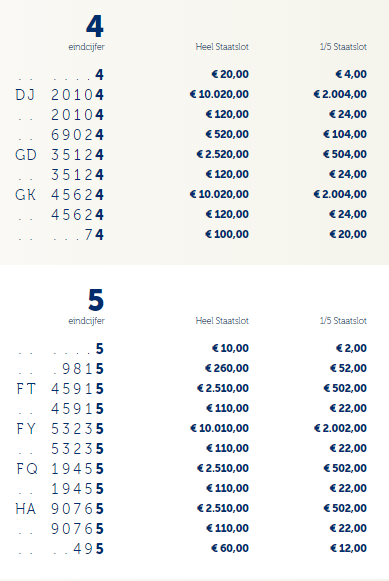The width and height of the screenshot is (389, 581).
Task: Select lot number FY 532355
Action: [60, 429]
